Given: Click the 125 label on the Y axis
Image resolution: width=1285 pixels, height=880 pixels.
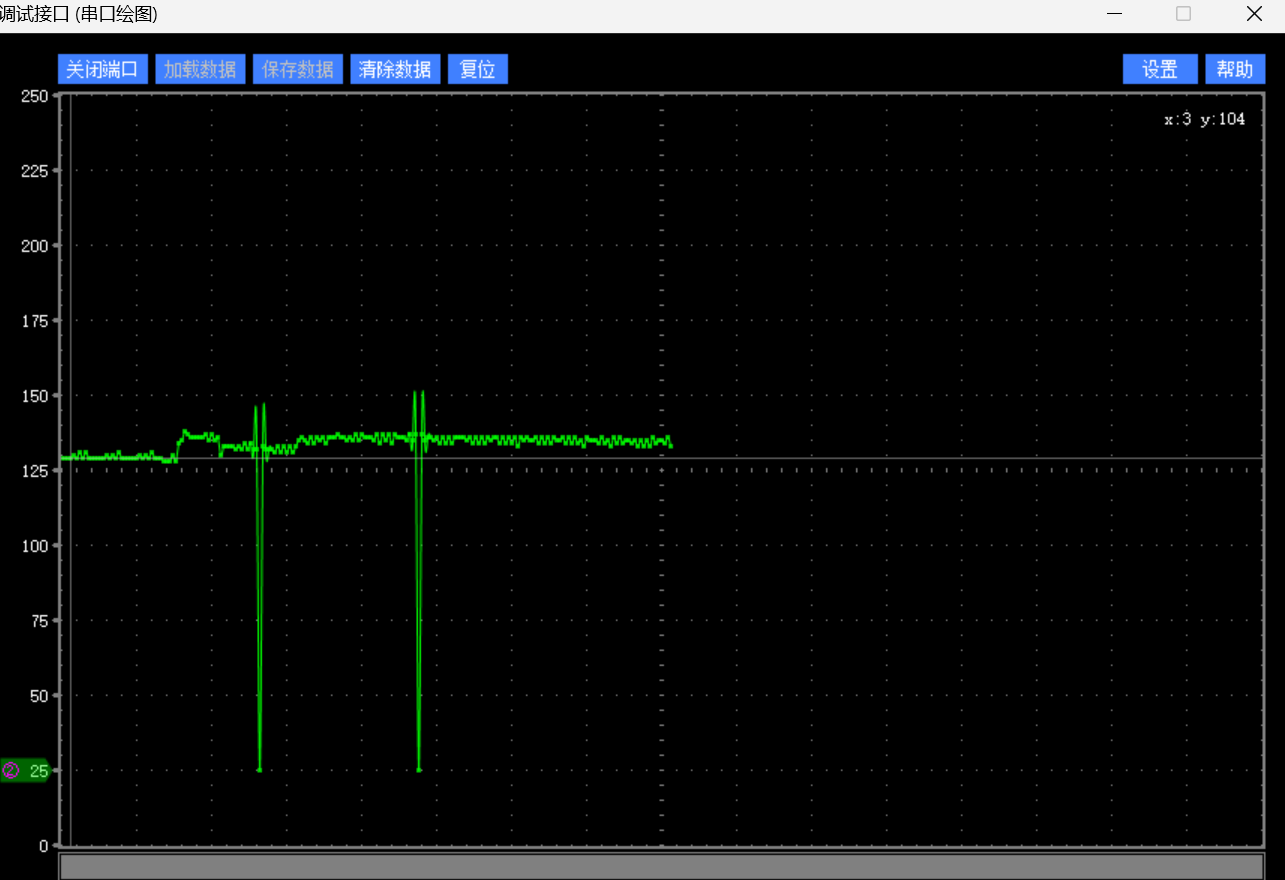Looking at the screenshot, I should [34, 470].
